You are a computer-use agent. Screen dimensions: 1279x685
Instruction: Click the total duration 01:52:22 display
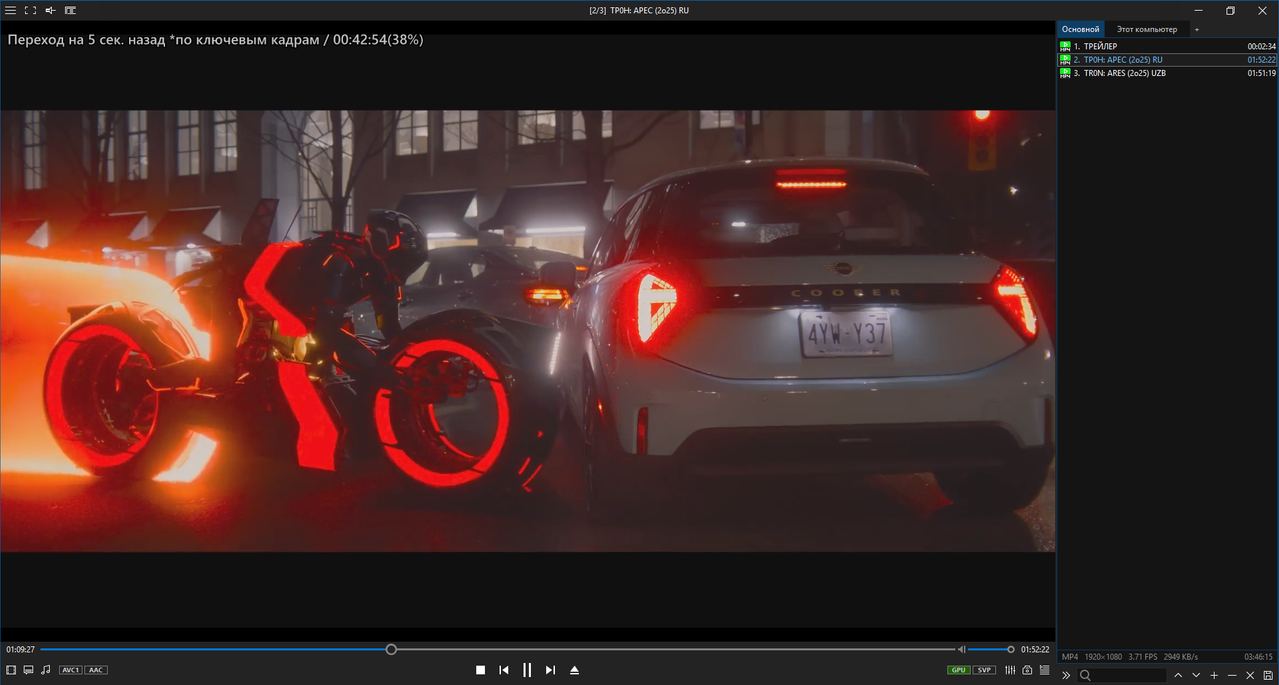[1035, 650]
